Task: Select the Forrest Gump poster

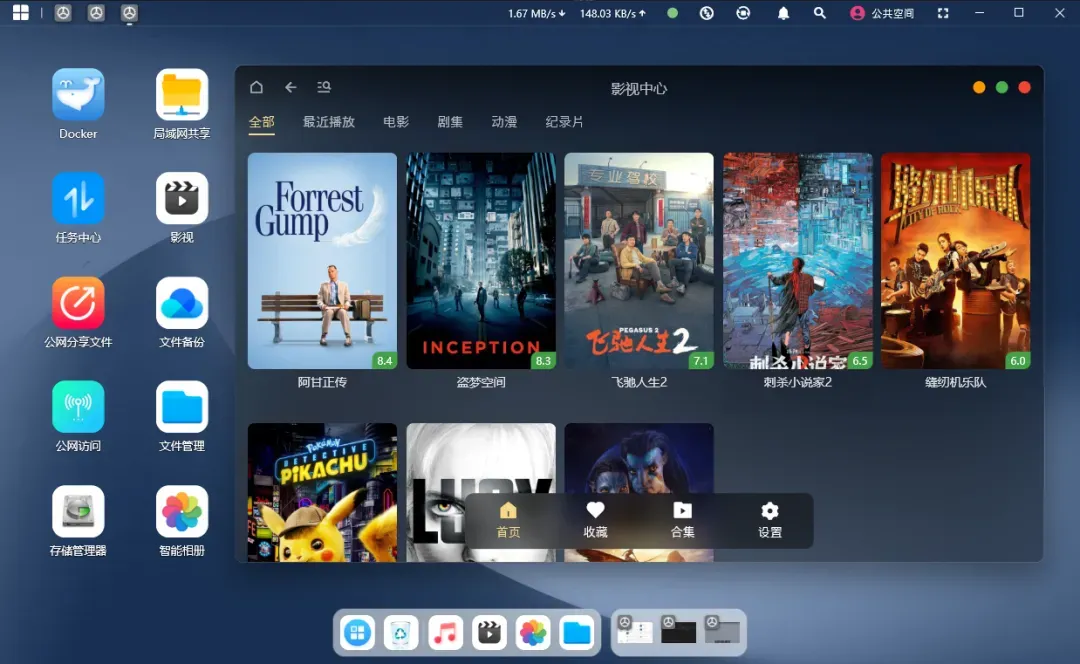Action: [x=322, y=260]
